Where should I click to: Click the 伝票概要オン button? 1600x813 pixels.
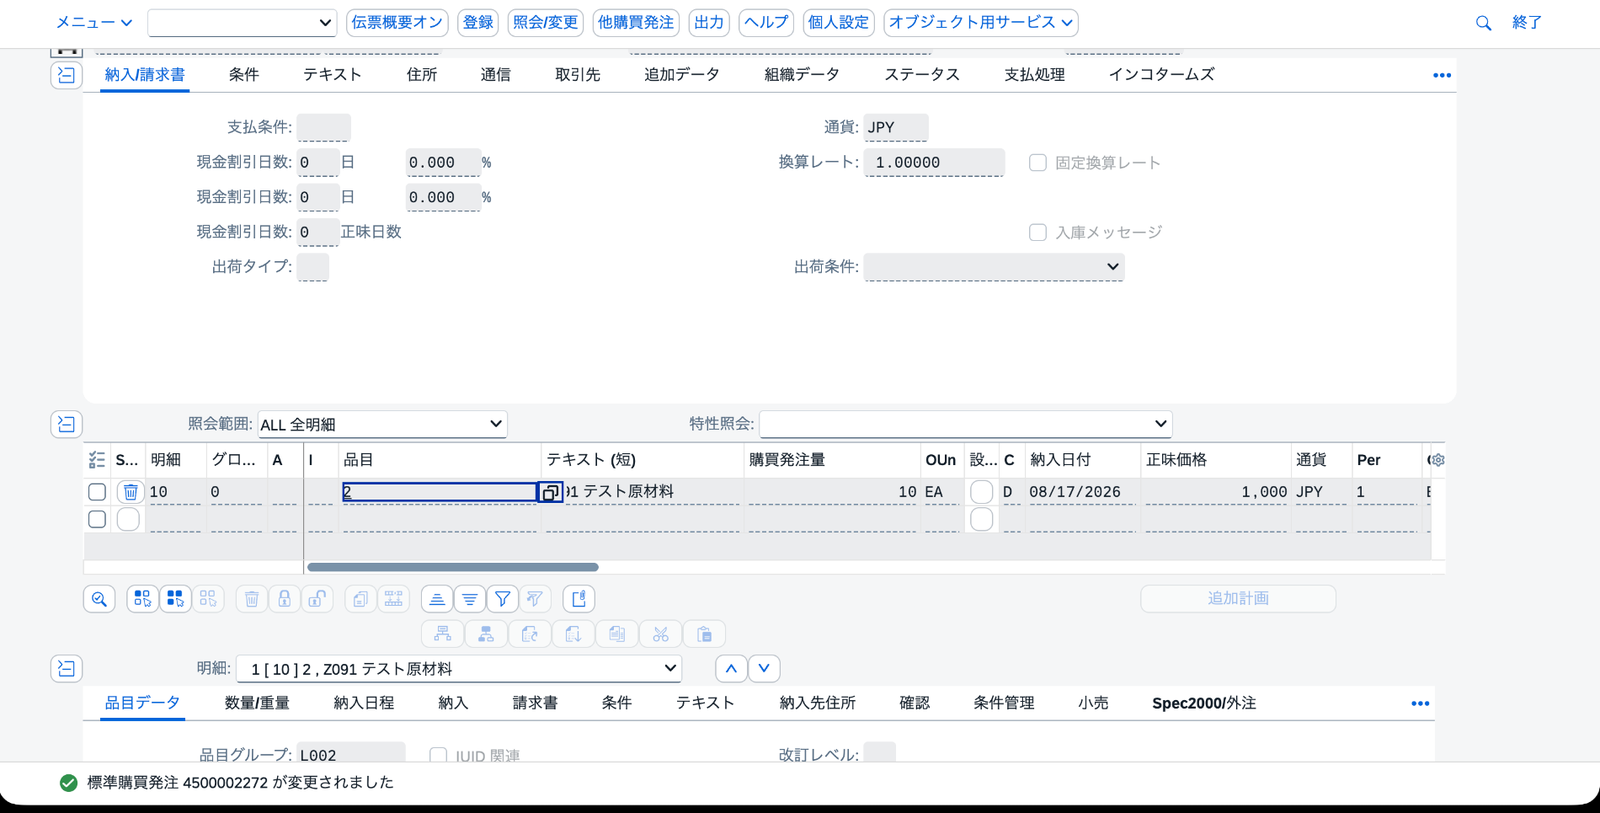coord(397,22)
